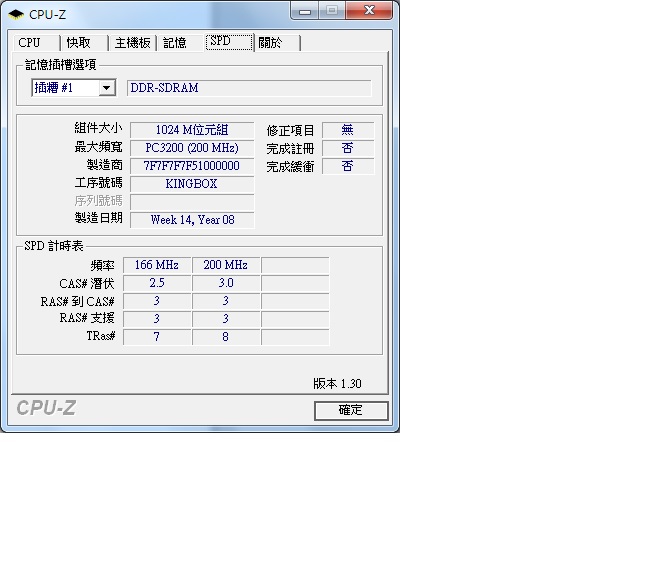Click the 組件大小 label
Image resolution: width=646 pixels, height=588 pixels.
(98, 128)
